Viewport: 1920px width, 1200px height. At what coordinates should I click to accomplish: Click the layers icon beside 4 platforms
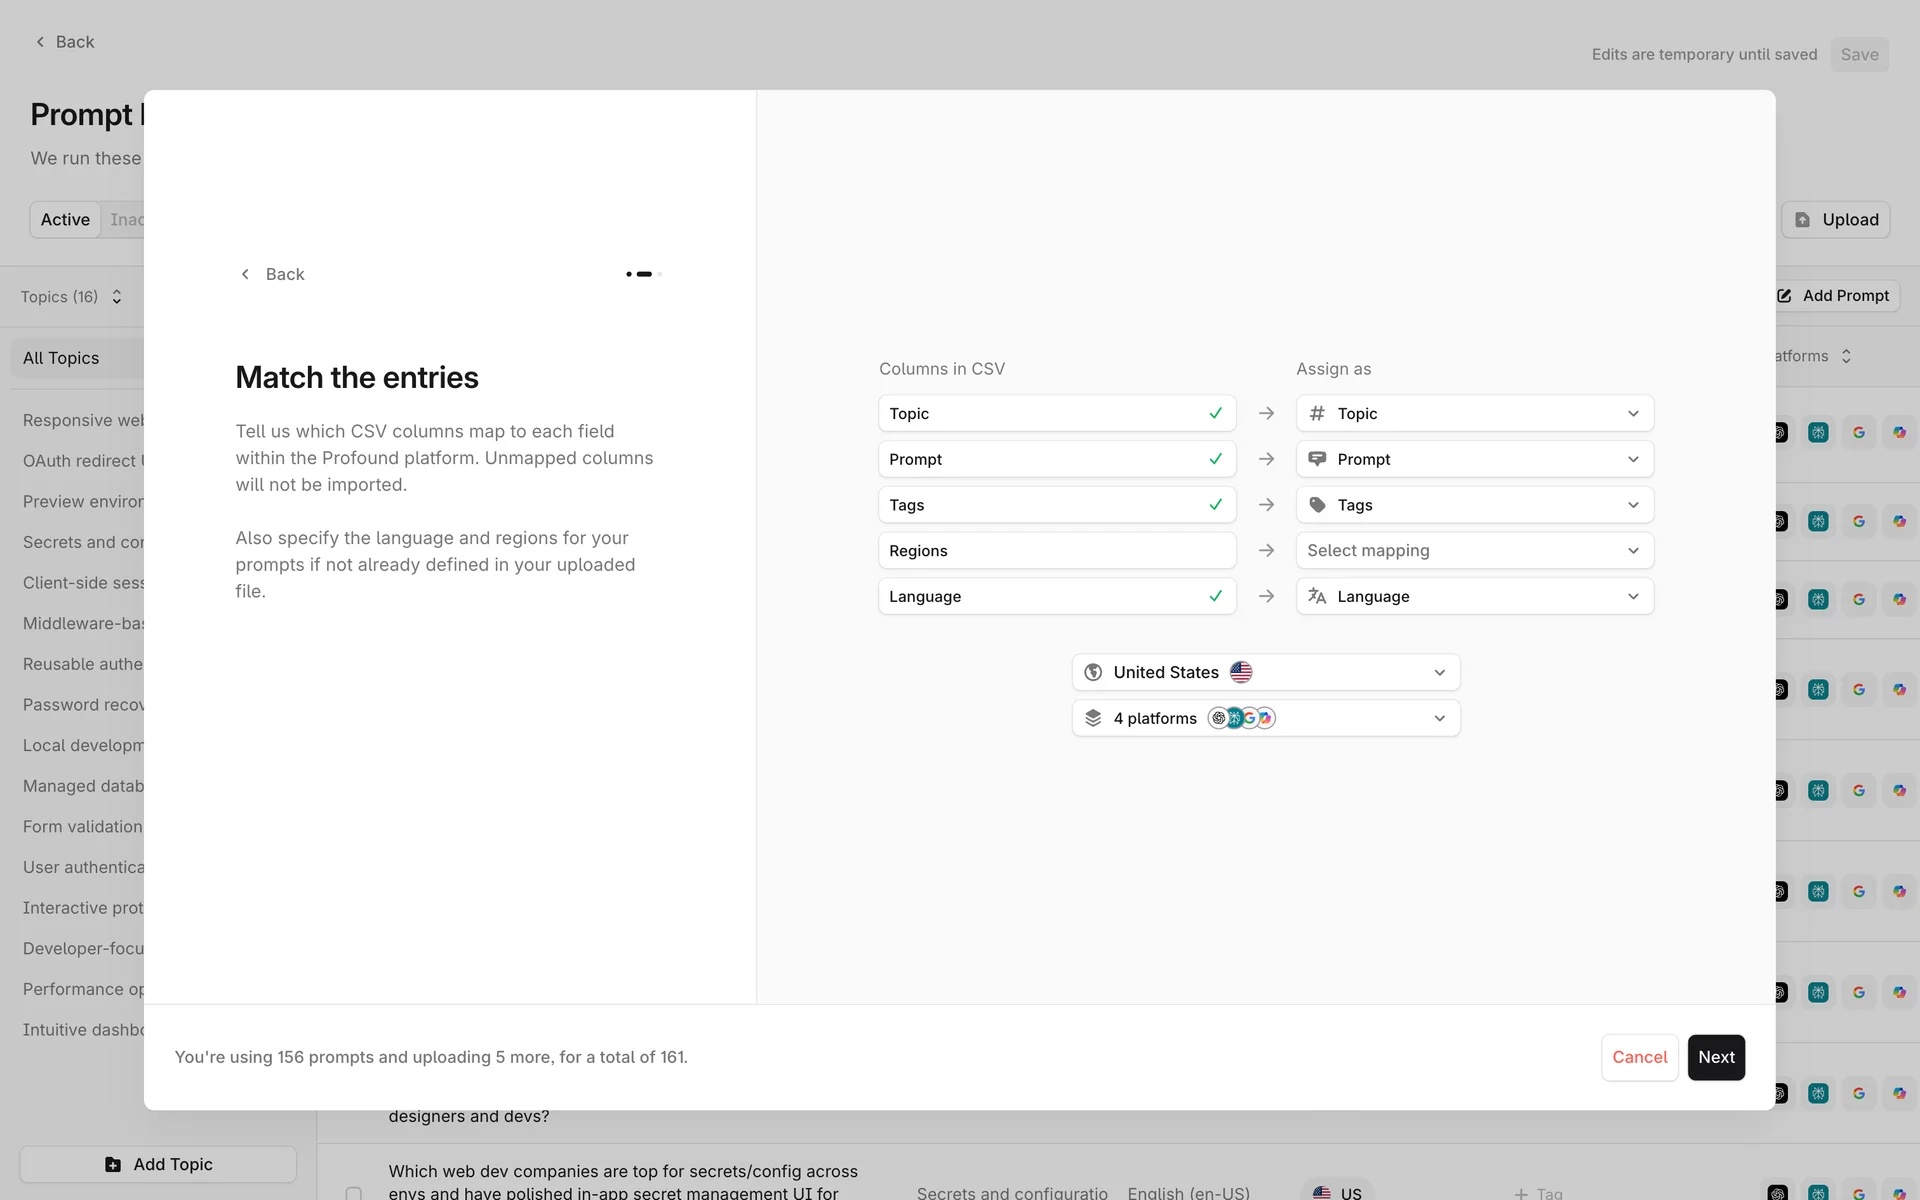point(1093,718)
